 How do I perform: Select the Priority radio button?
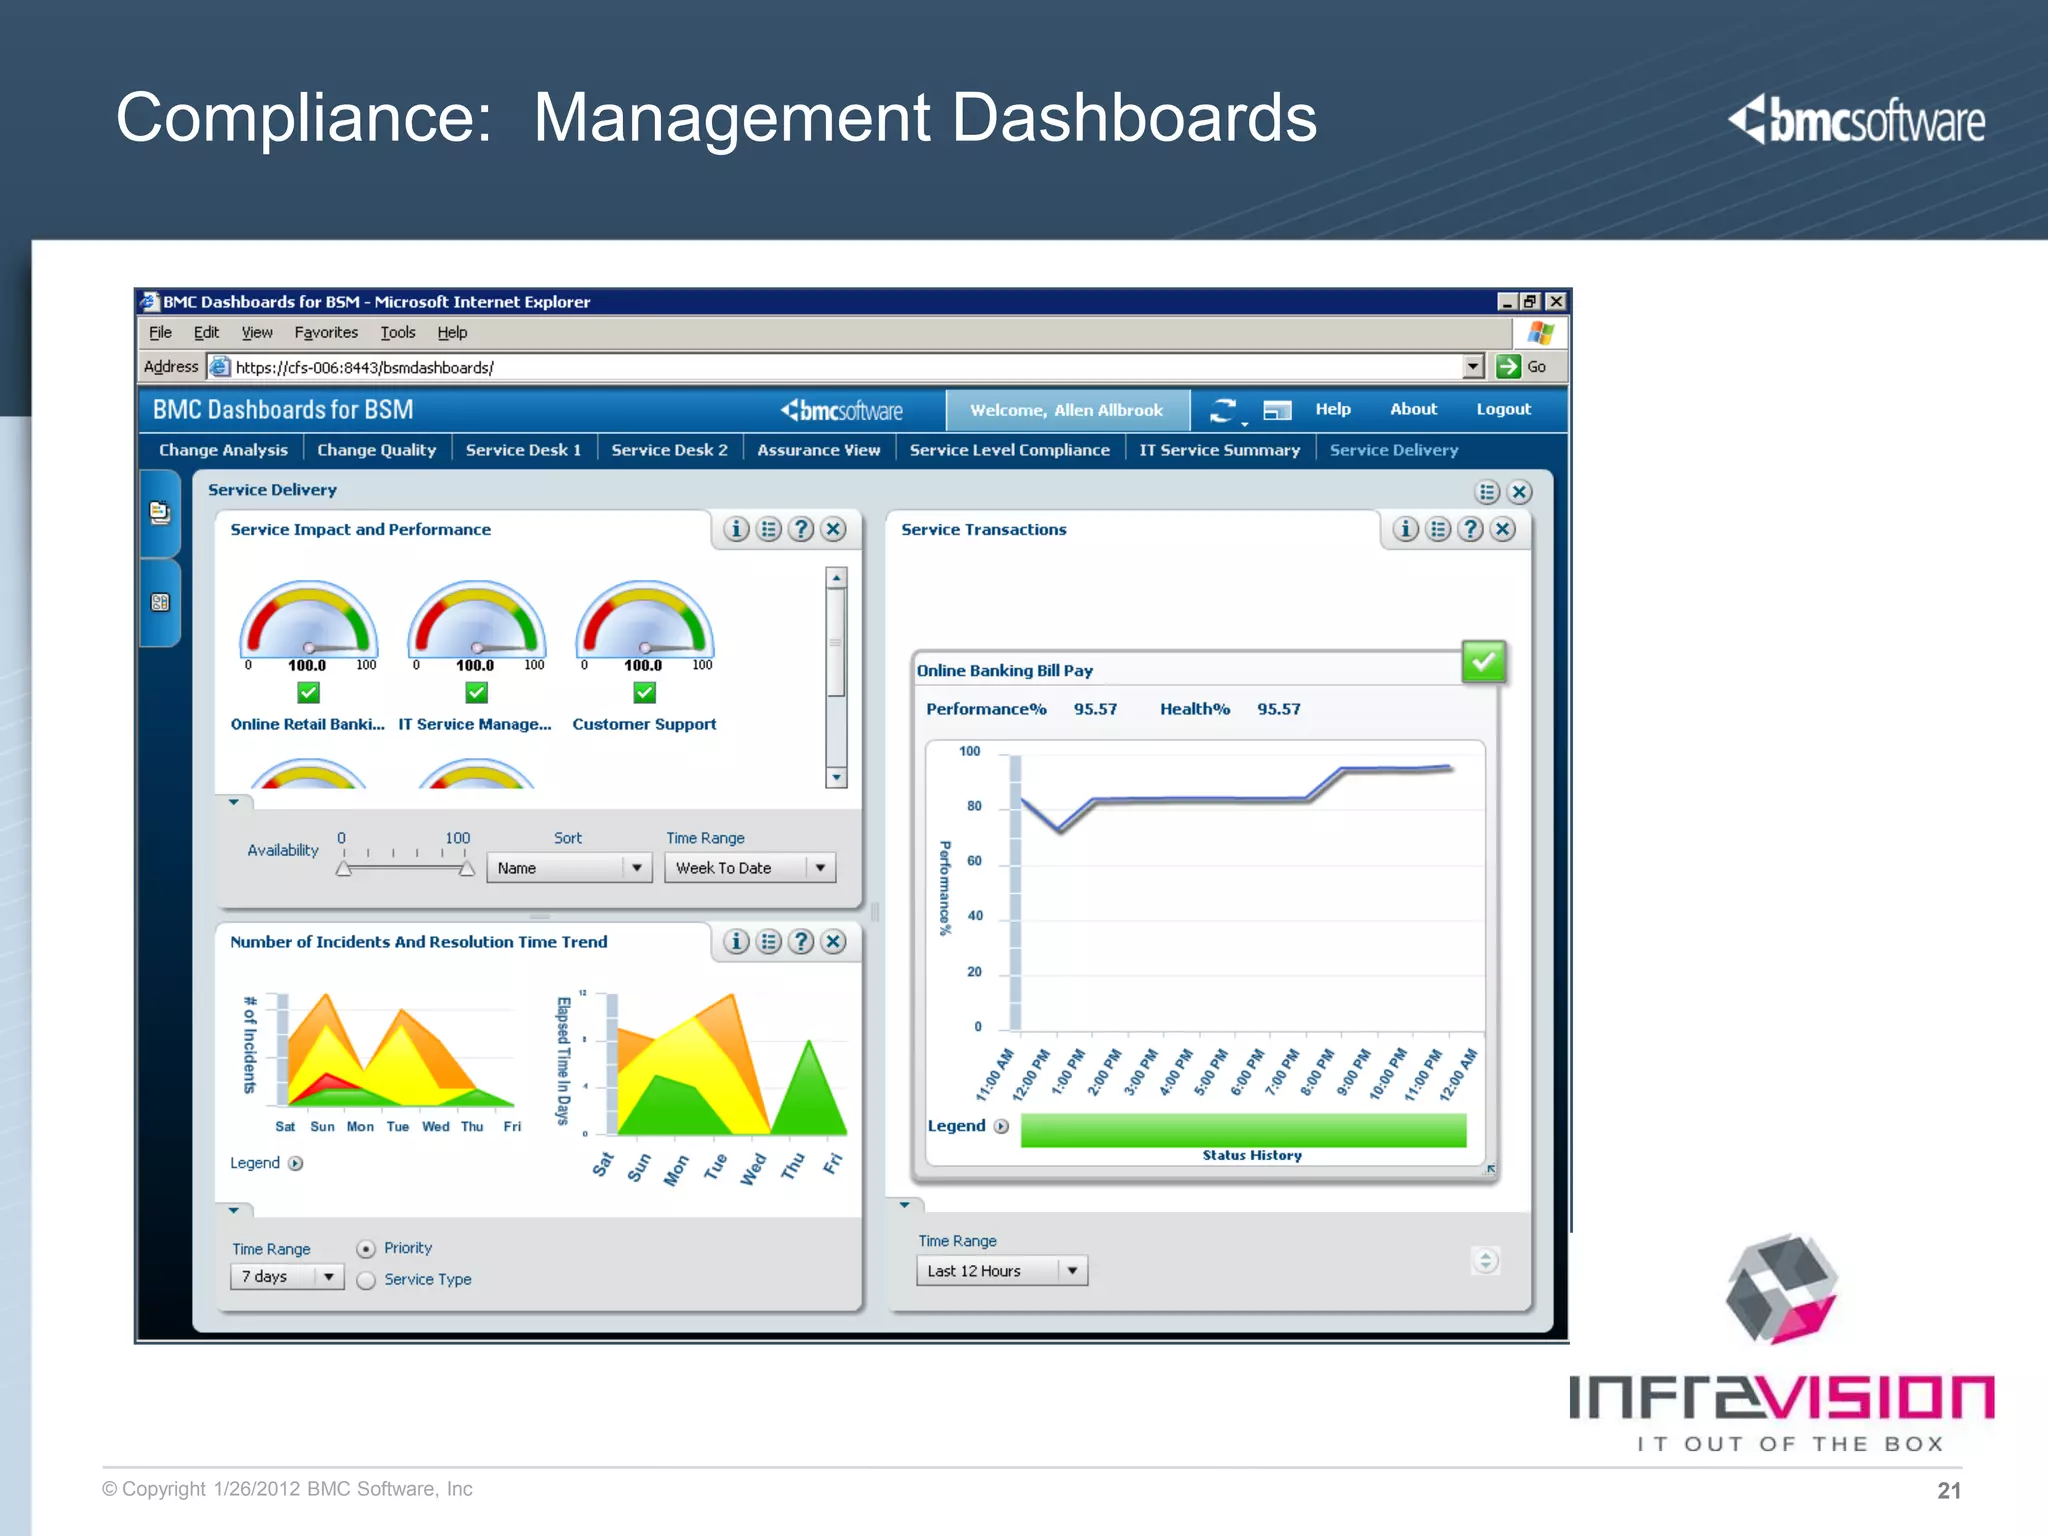coord(366,1249)
